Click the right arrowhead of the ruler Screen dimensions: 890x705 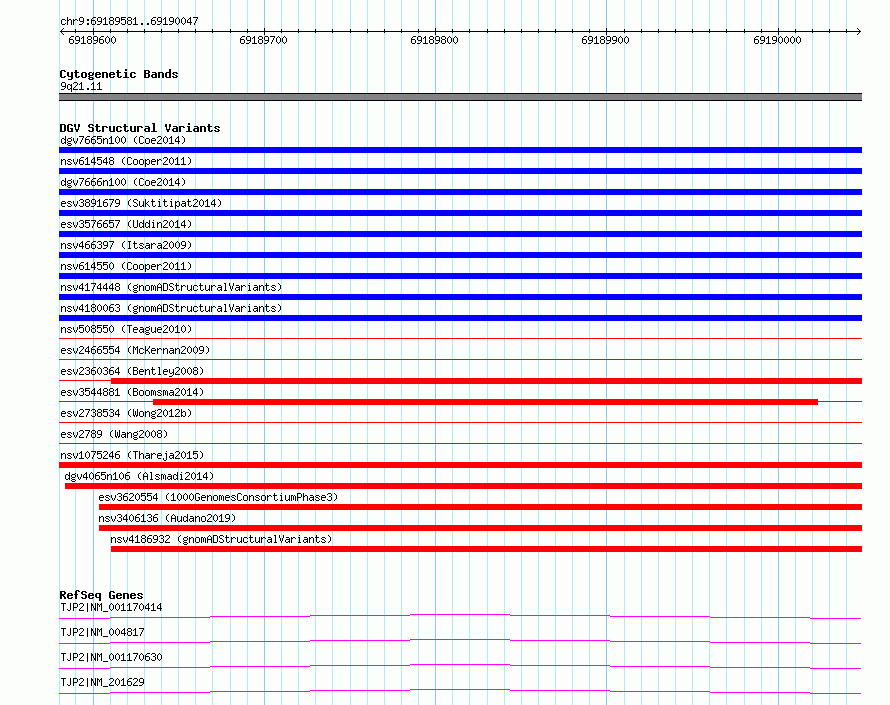point(859,31)
